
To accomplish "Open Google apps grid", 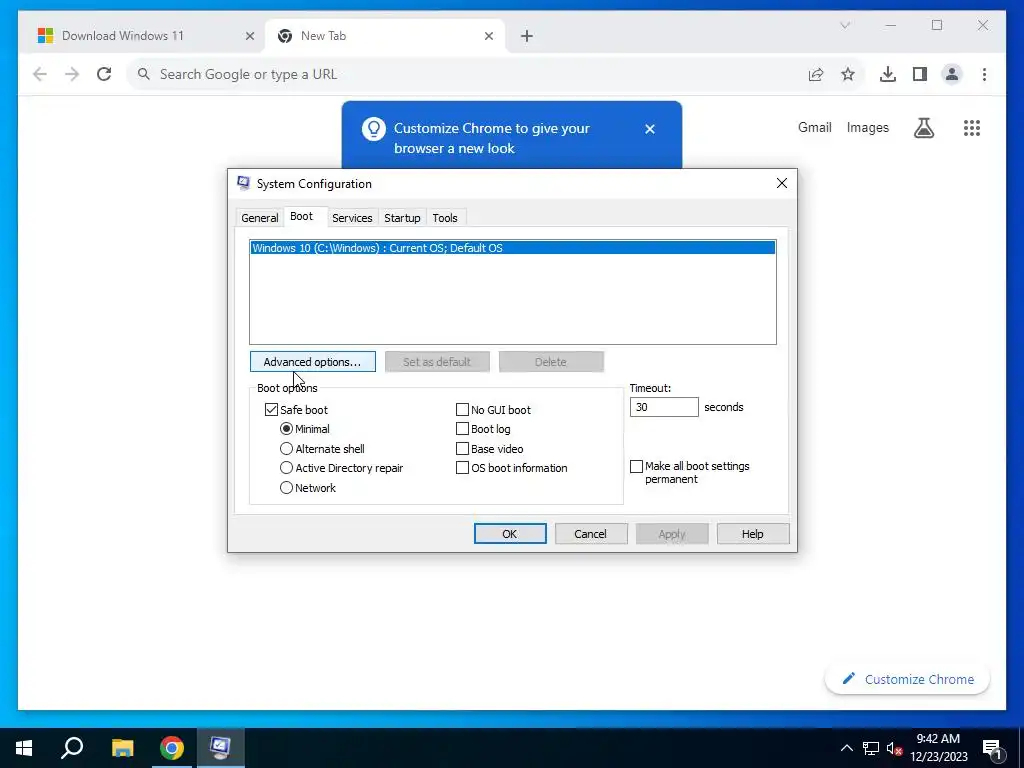I will (x=972, y=128).
